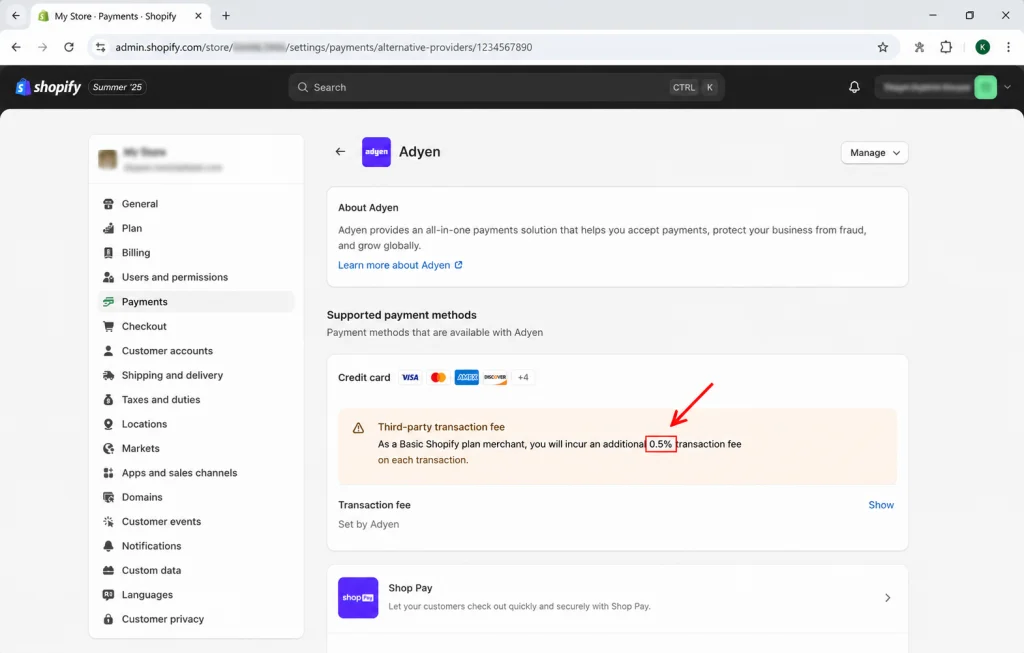Show the transaction fee details
This screenshot has height=653, width=1024.
click(881, 505)
